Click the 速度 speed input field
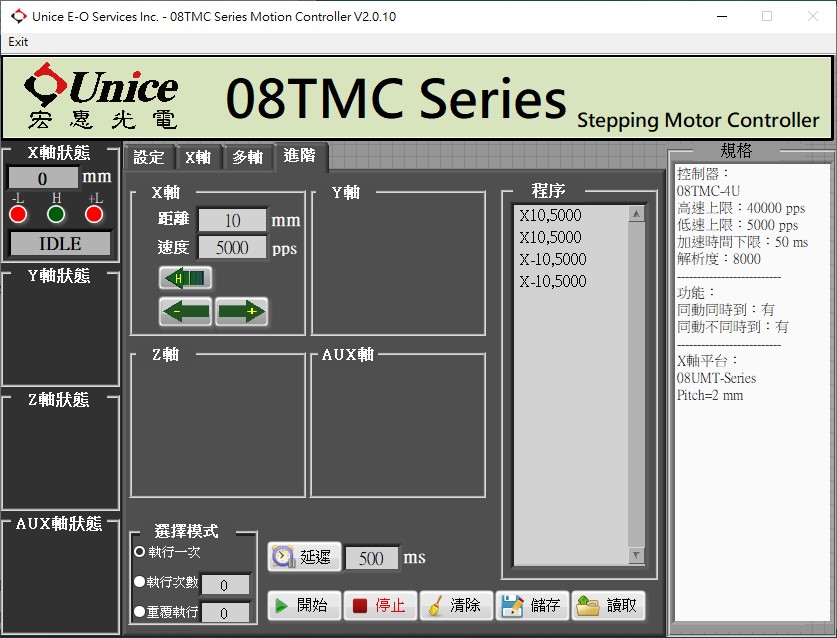This screenshot has height=638, width=837. point(232,248)
